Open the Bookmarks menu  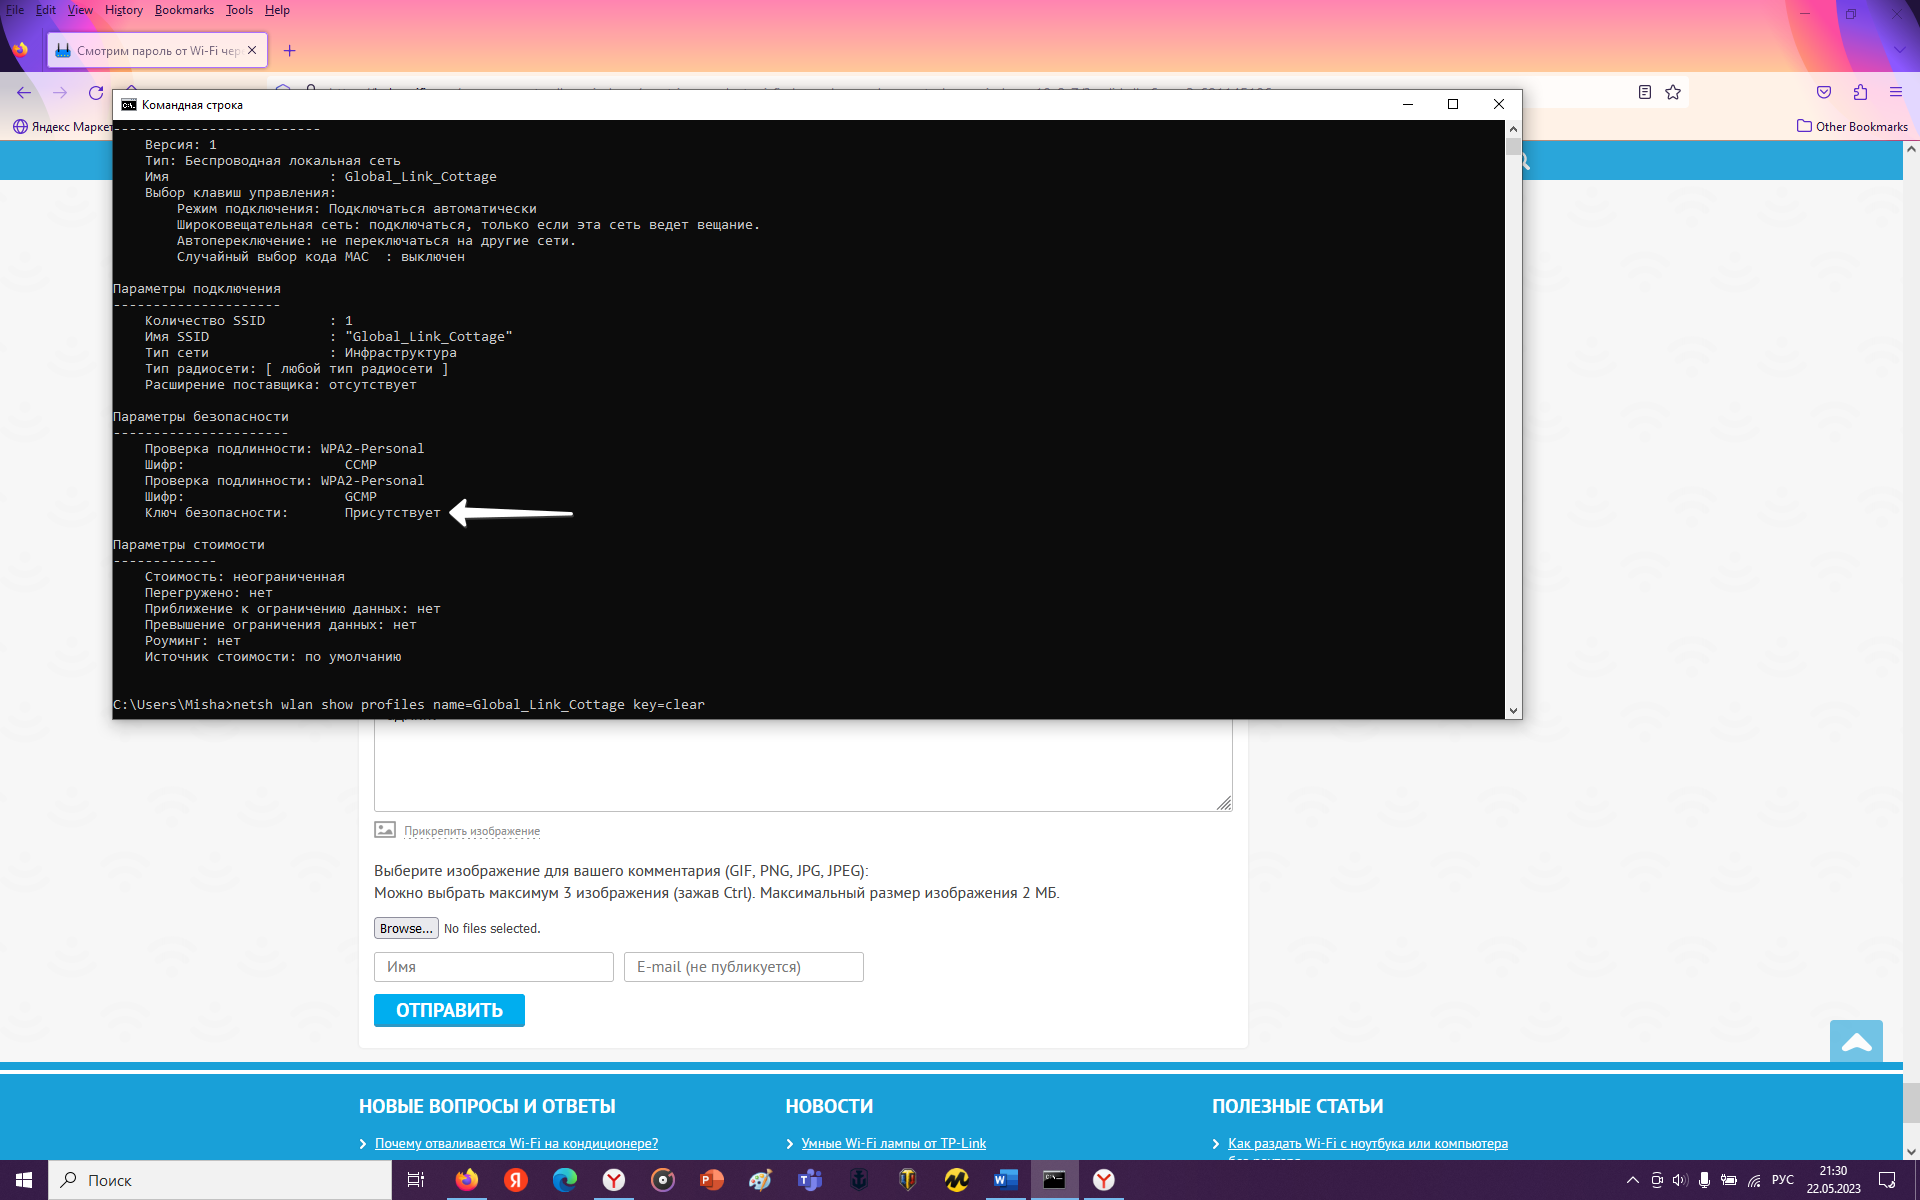pyautogui.click(x=184, y=10)
